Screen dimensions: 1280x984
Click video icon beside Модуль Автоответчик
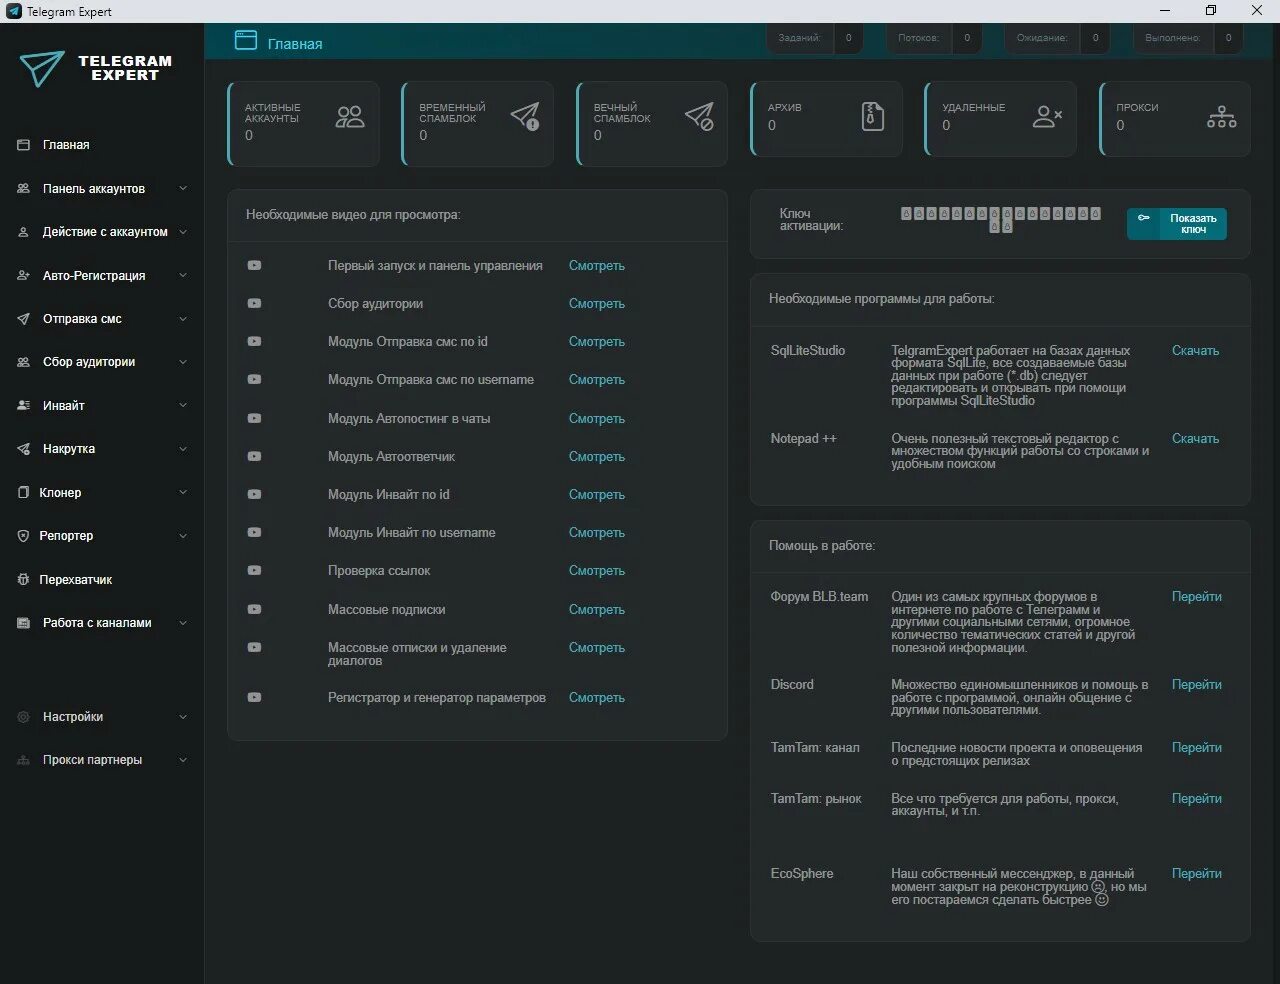click(254, 457)
